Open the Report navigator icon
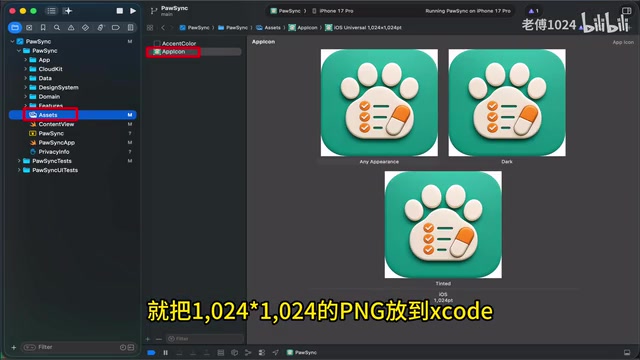This screenshot has height=360, width=640. coord(130,28)
